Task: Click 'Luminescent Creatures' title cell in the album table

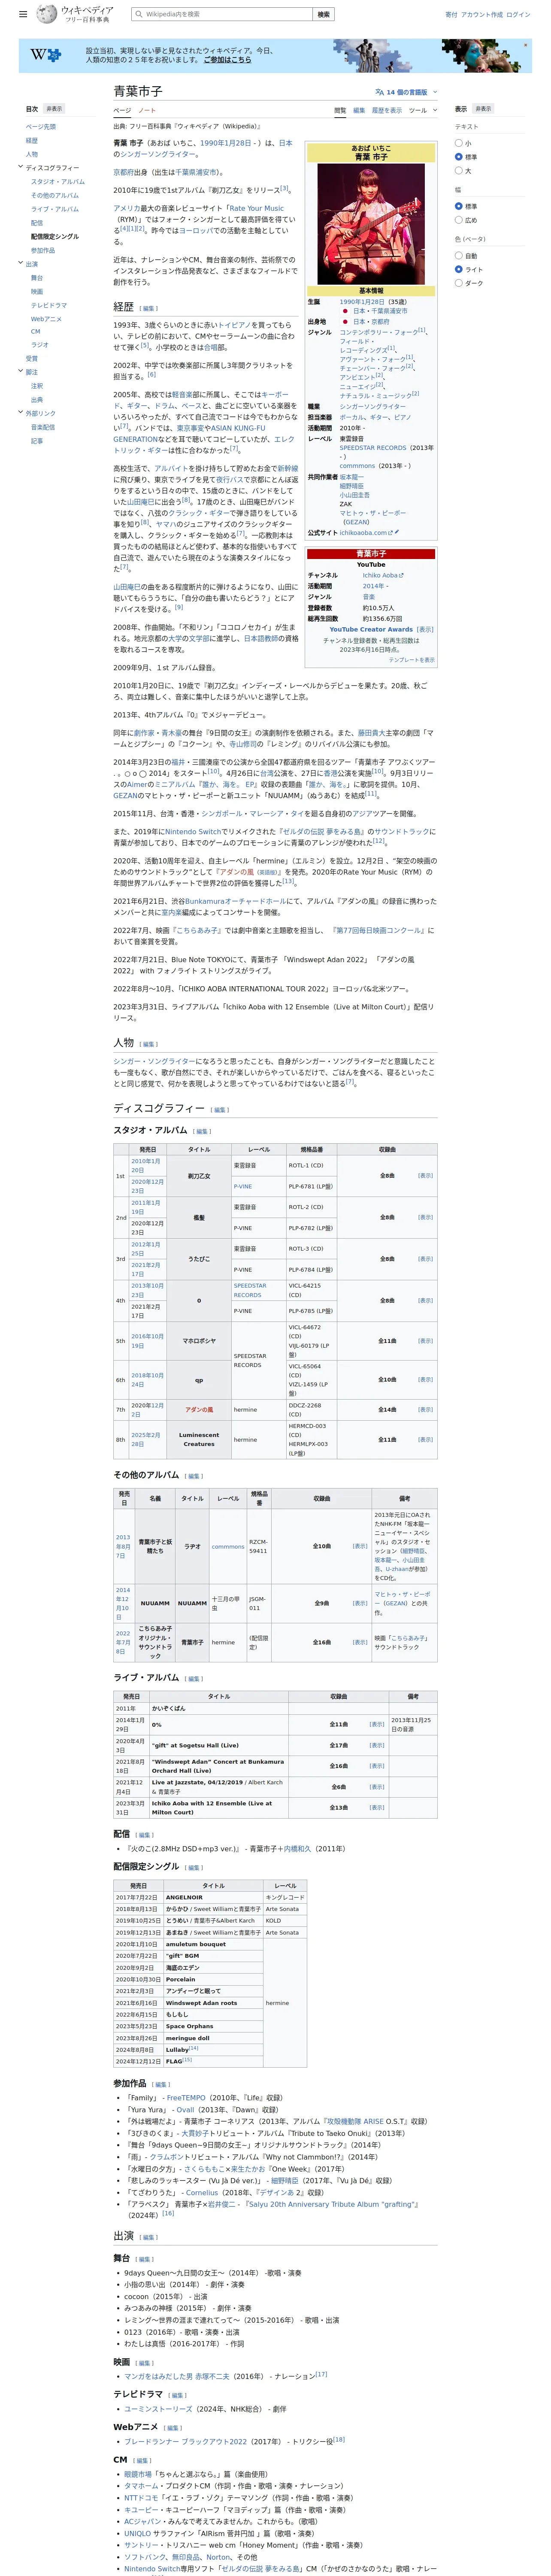Action: [x=199, y=1439]
